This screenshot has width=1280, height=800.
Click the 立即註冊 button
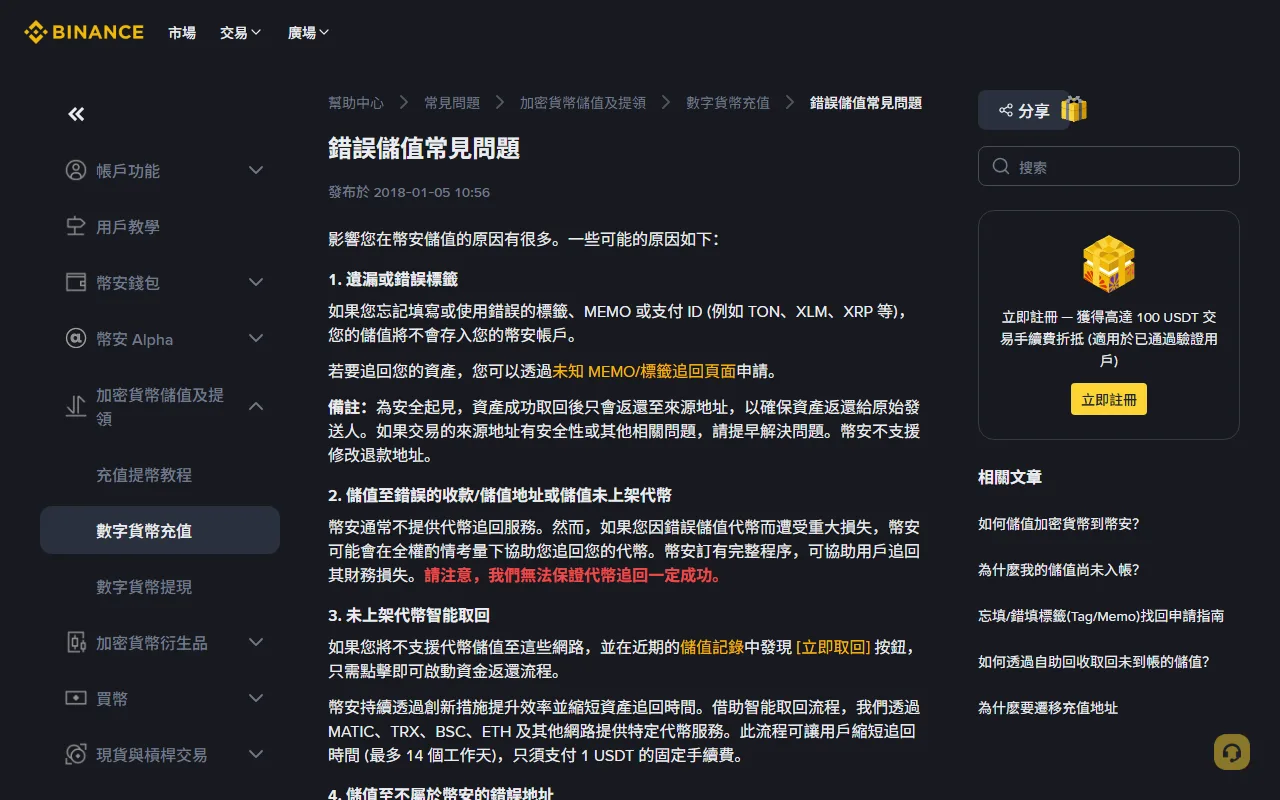(x=1109, y=399)
